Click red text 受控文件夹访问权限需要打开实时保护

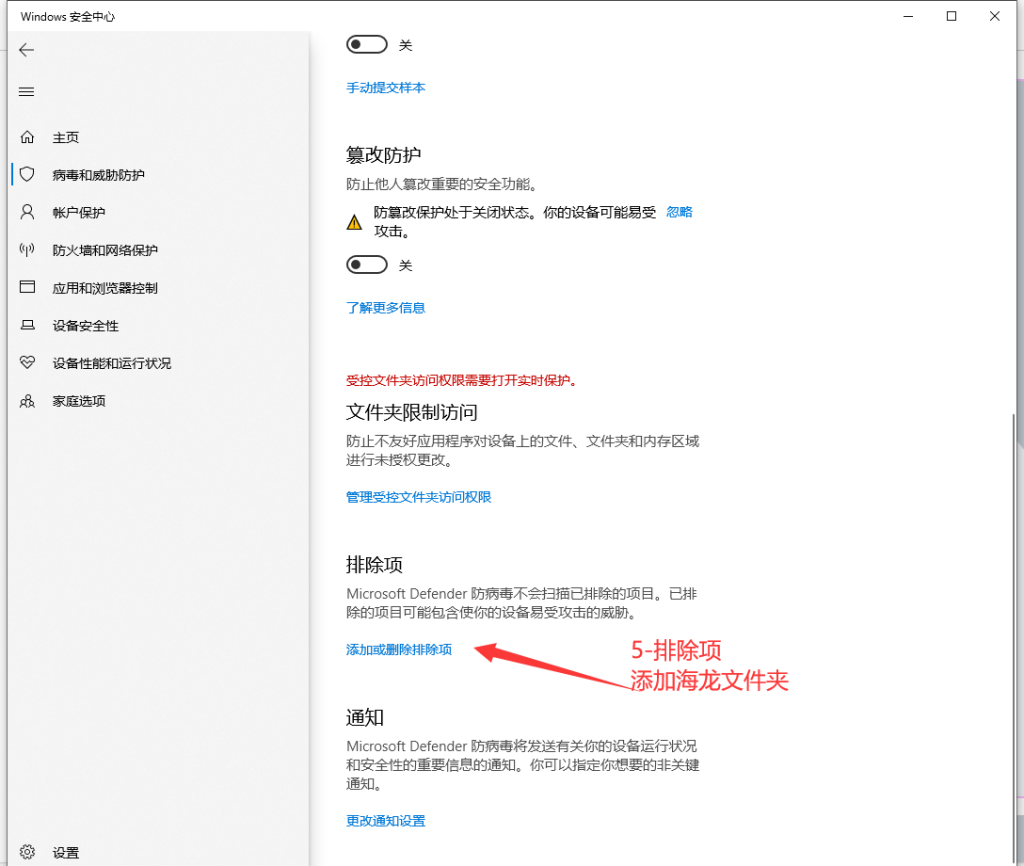pos(462,380)
